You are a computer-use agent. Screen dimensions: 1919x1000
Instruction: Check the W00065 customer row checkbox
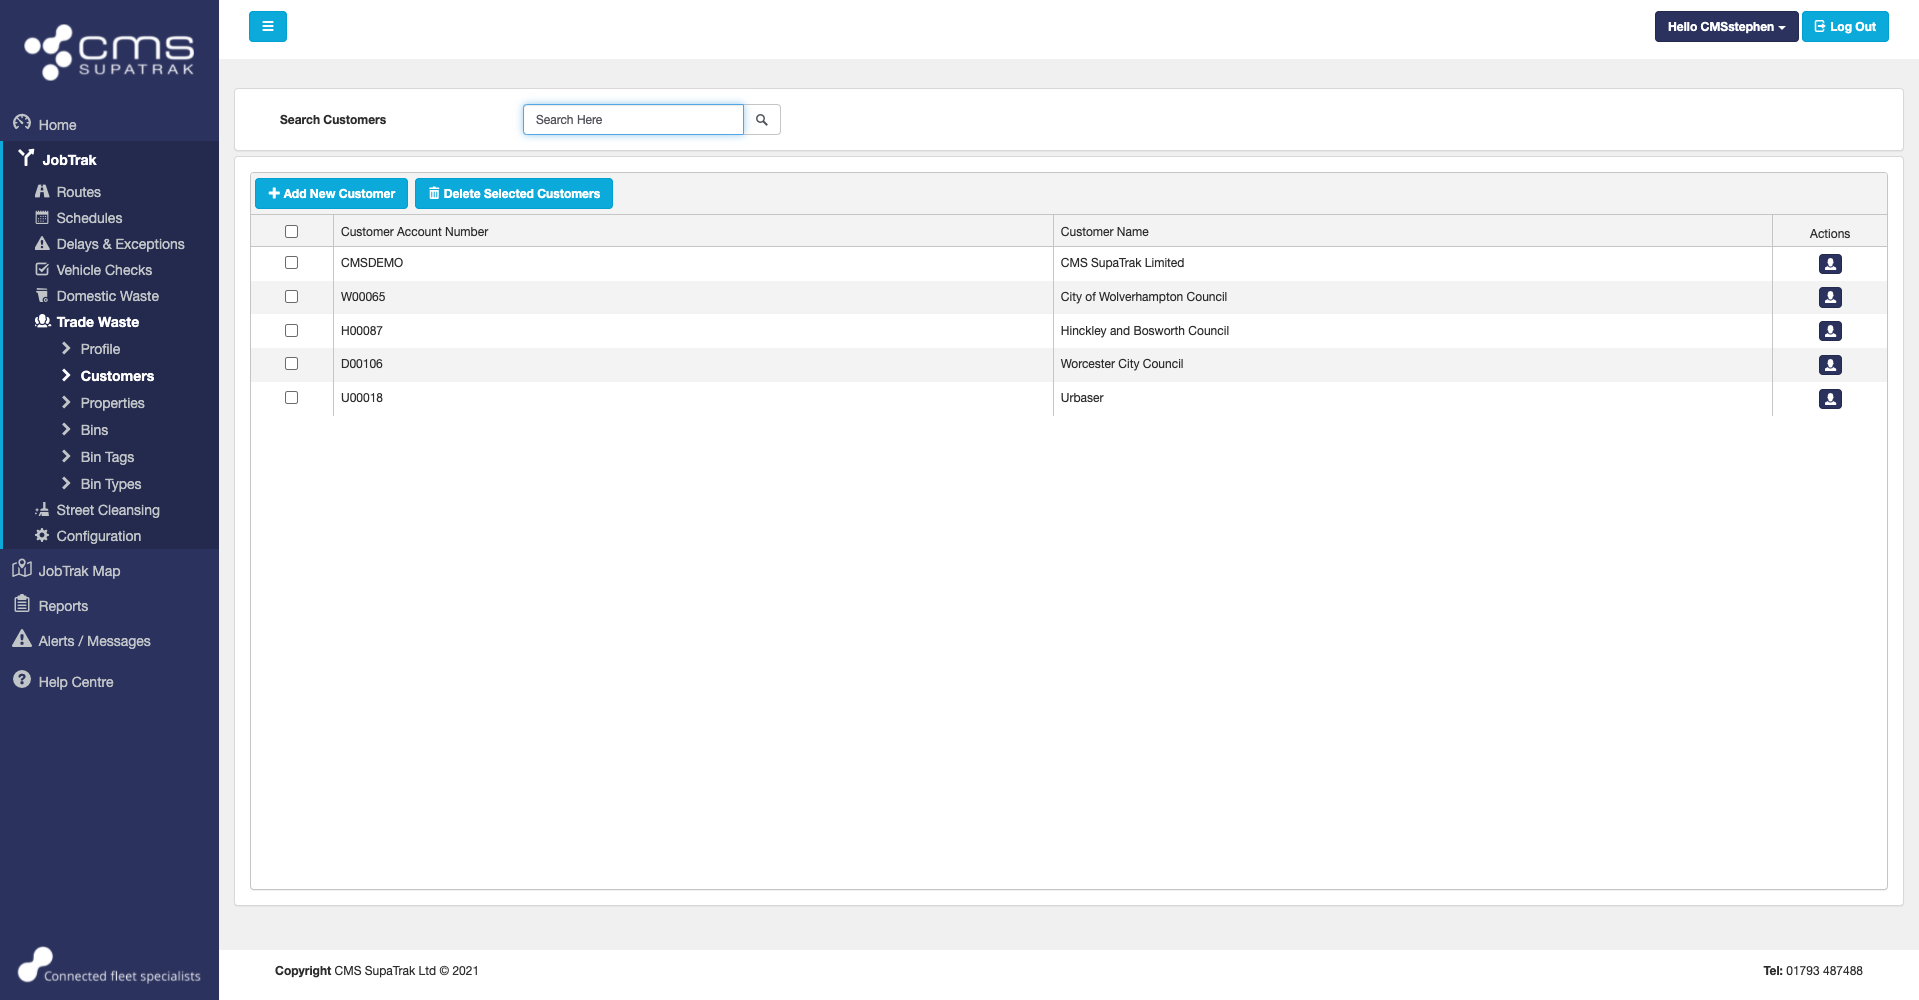click(x=291, y=297)
